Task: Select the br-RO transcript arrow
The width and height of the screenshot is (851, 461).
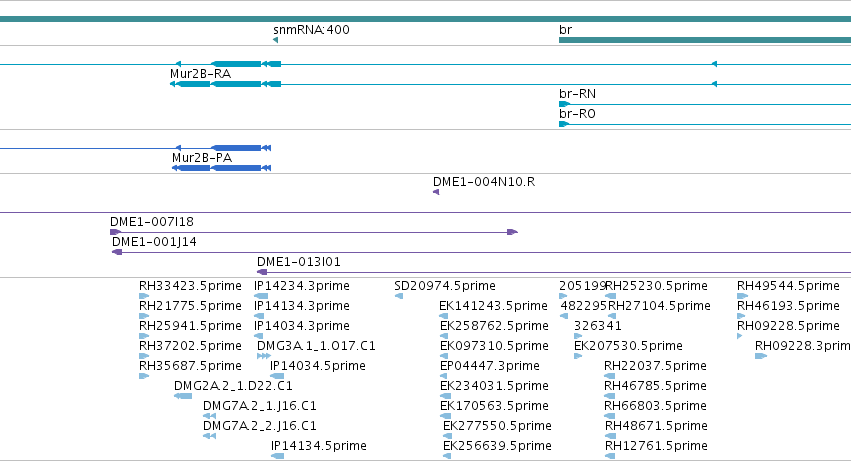Action: point(564,124)
